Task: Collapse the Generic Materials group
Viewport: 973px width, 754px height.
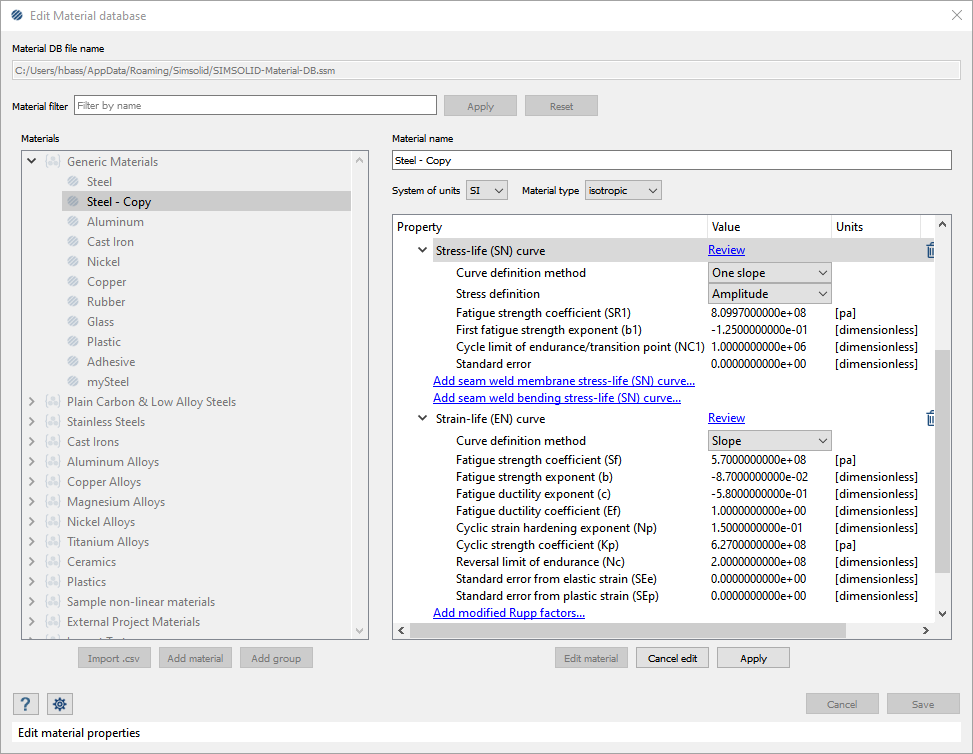Action: tap(32, 162)
